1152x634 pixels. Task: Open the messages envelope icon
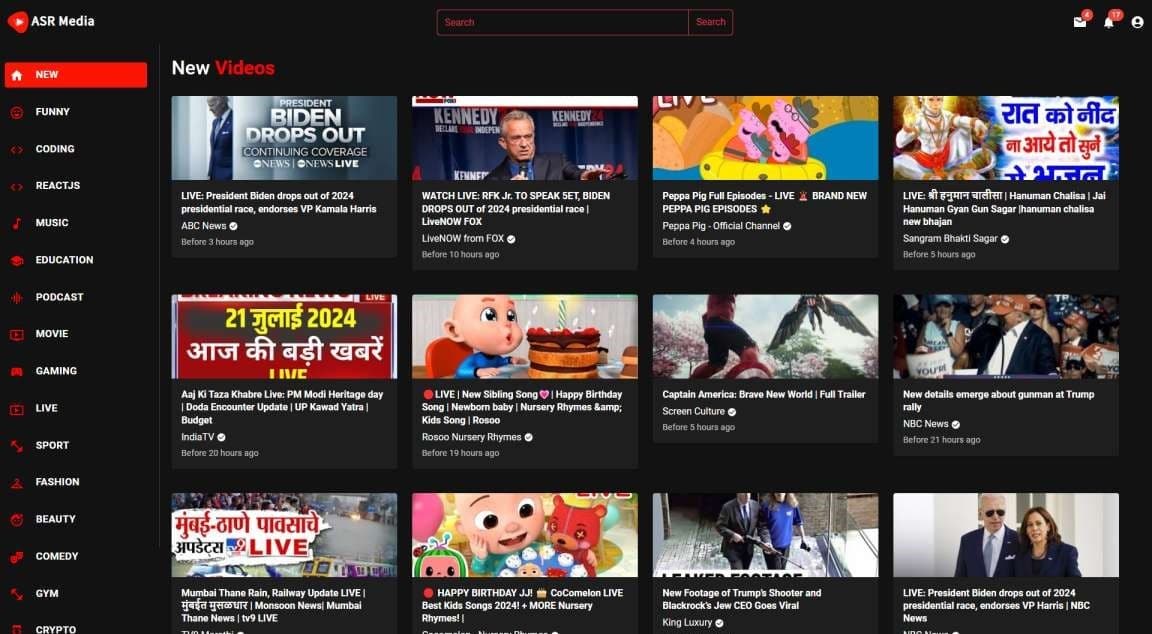click(1079, 22)
